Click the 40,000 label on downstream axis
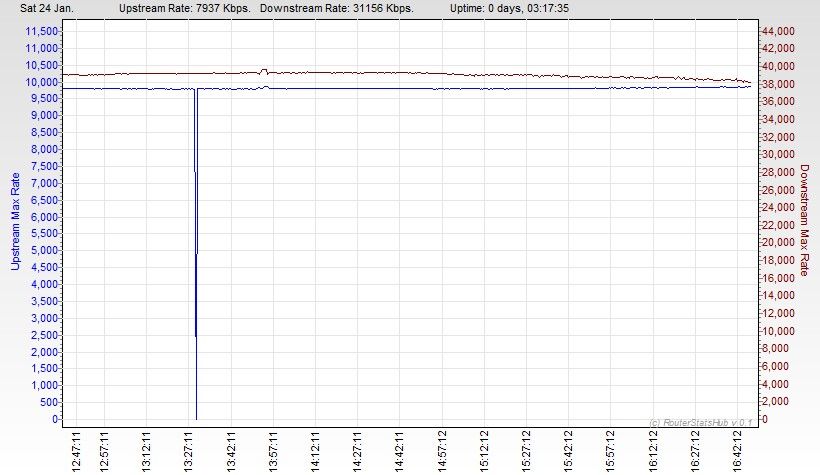The height and width of the screenshot is (475, 820). (778, 66)
